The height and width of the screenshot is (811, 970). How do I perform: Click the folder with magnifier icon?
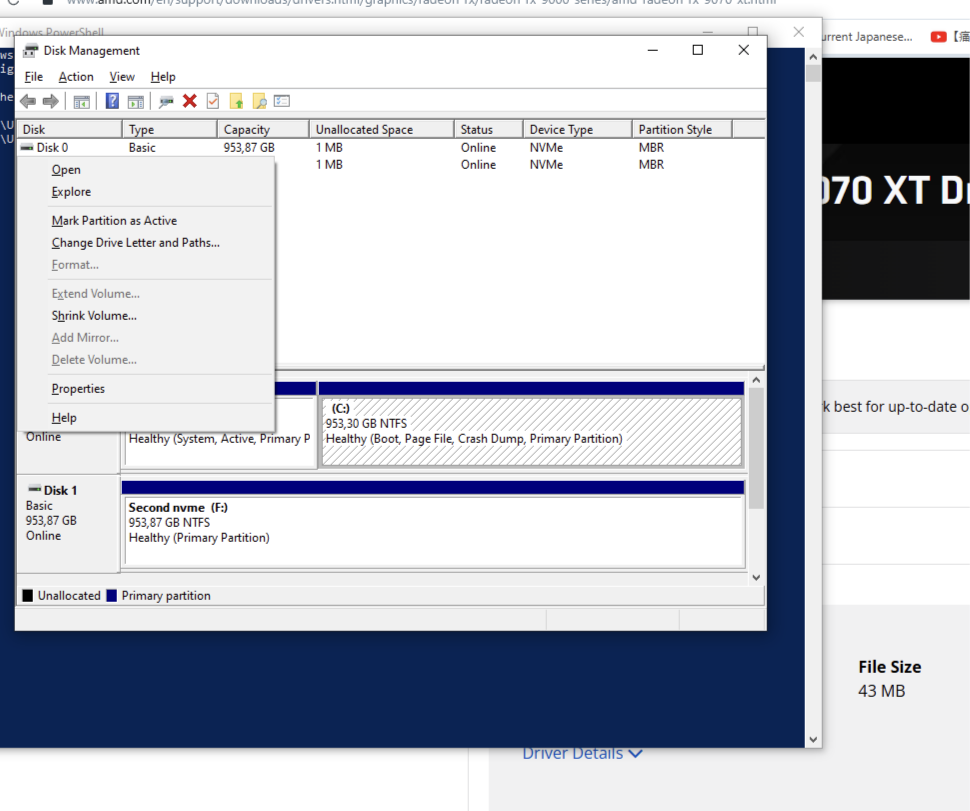(259, 101)
